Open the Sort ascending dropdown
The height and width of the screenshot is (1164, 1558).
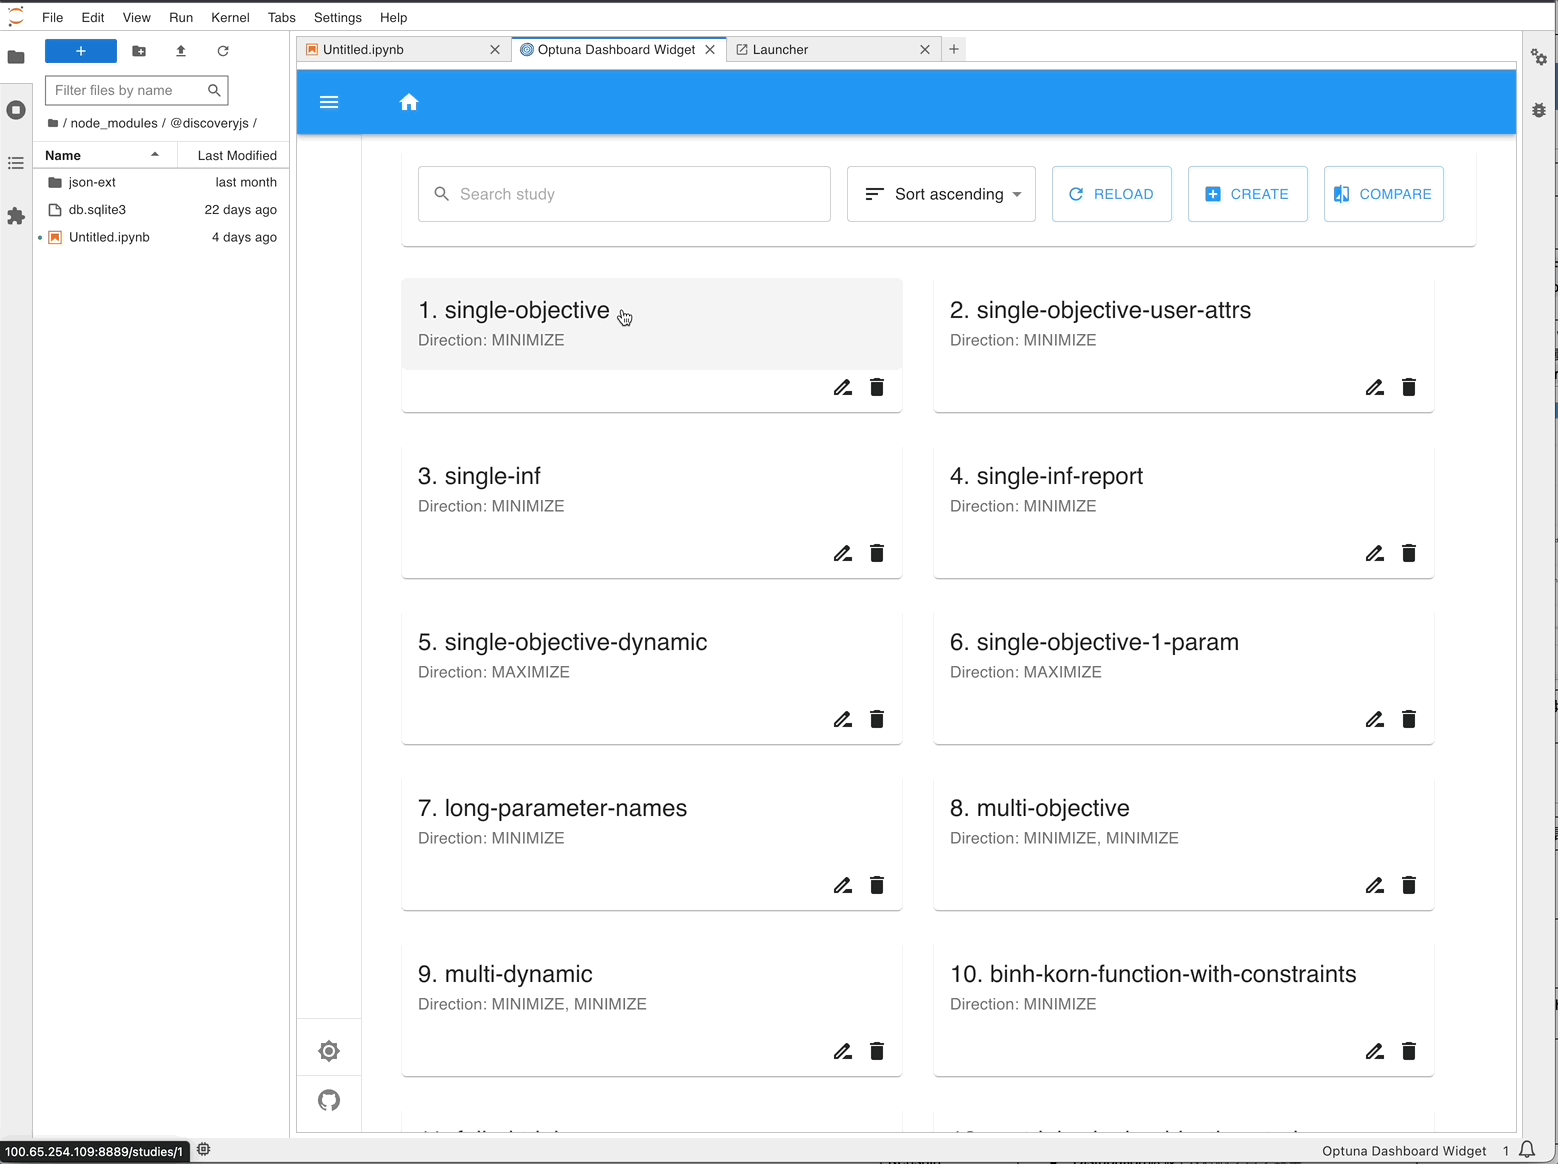point(941,194)
